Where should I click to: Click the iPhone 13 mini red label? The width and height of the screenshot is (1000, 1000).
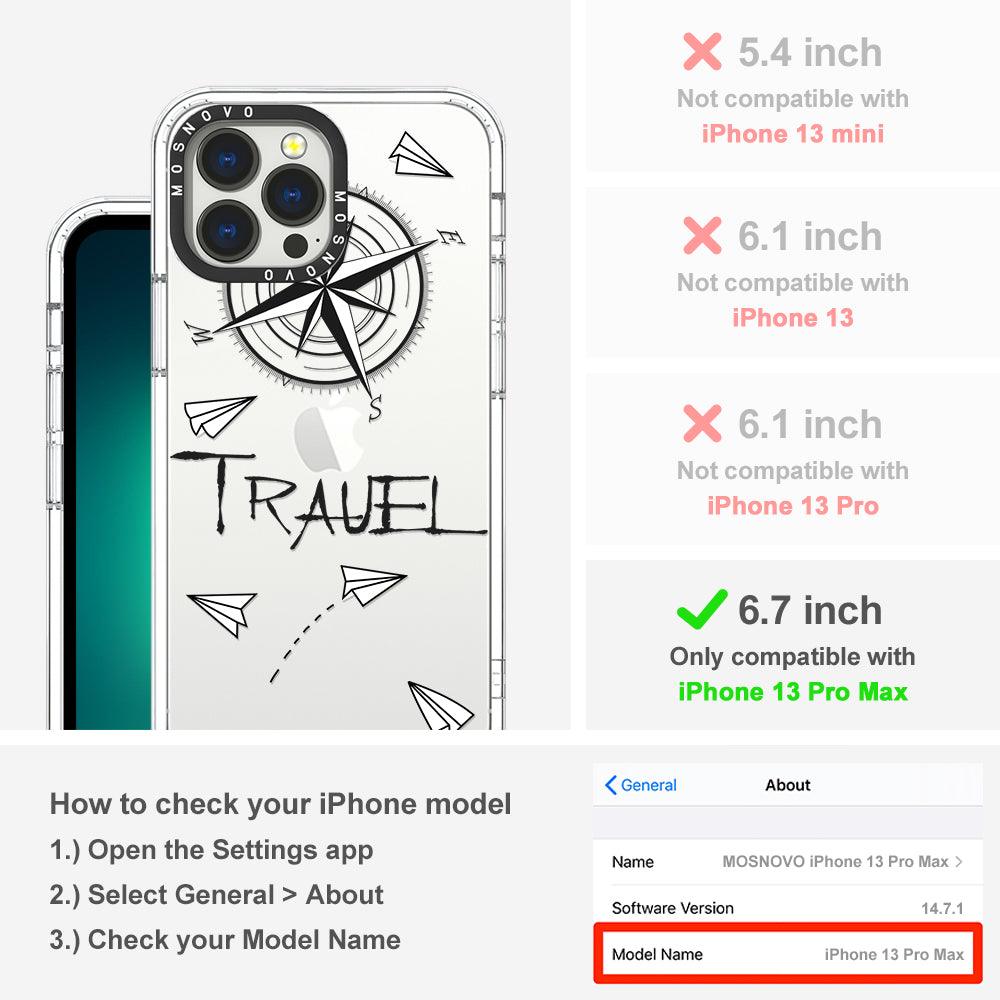pyautogui.click(x=793, y=134)
